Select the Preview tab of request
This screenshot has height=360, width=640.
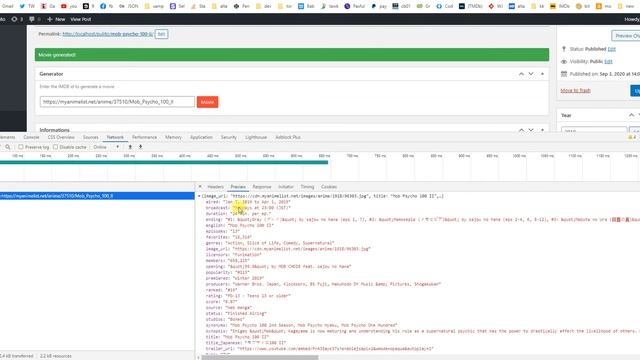click(x=238, y=187)
